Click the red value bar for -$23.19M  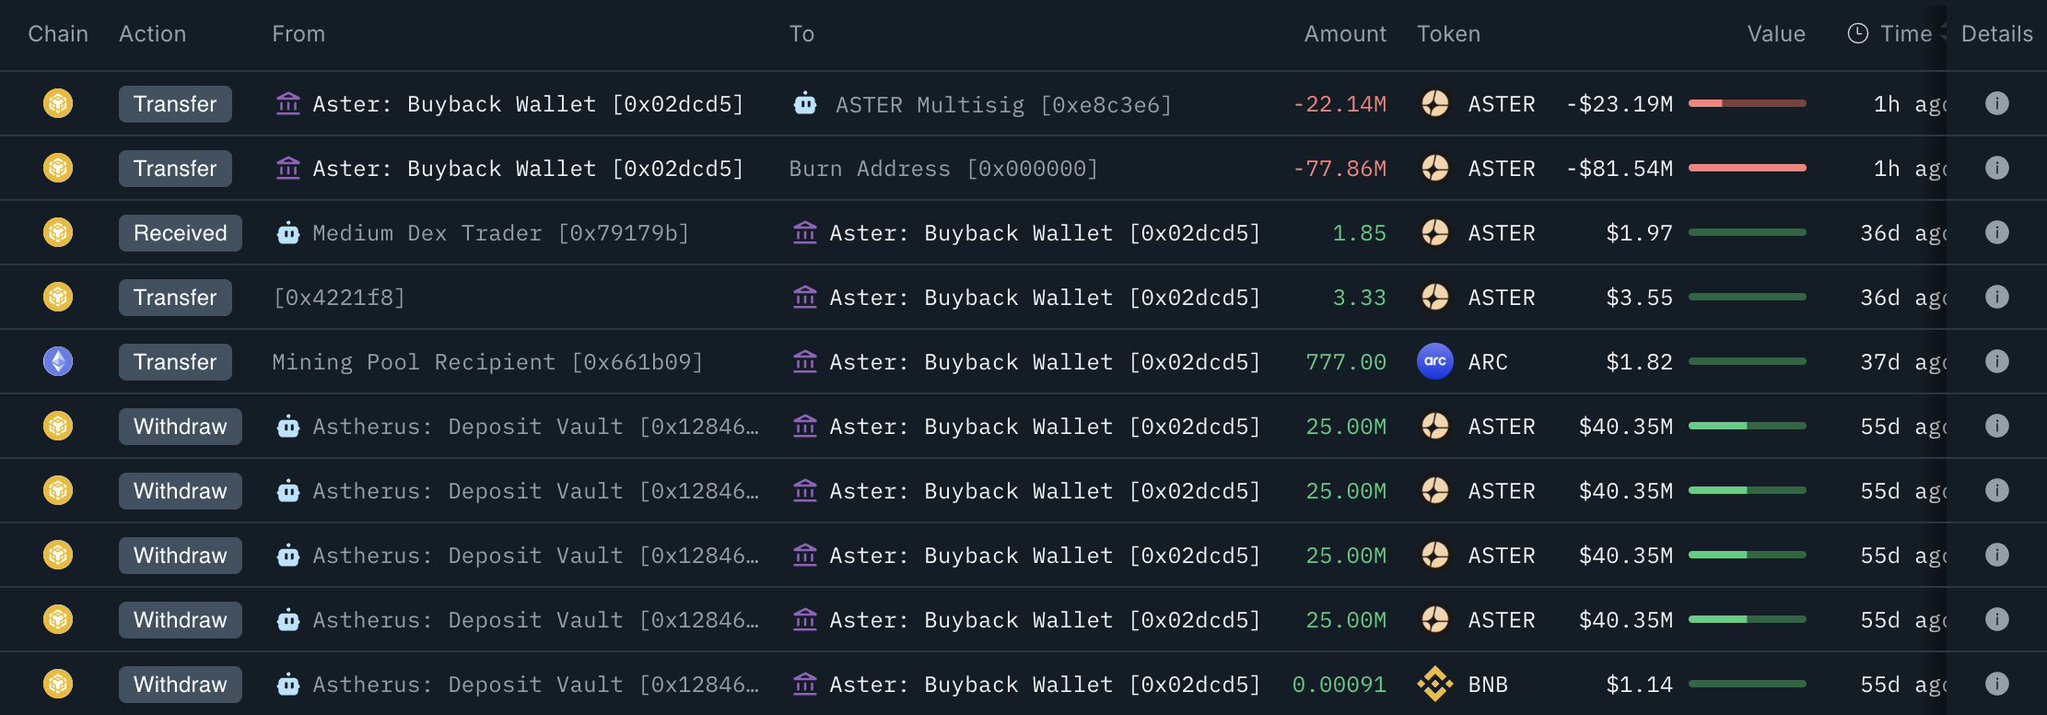(x=1746, y=103)
